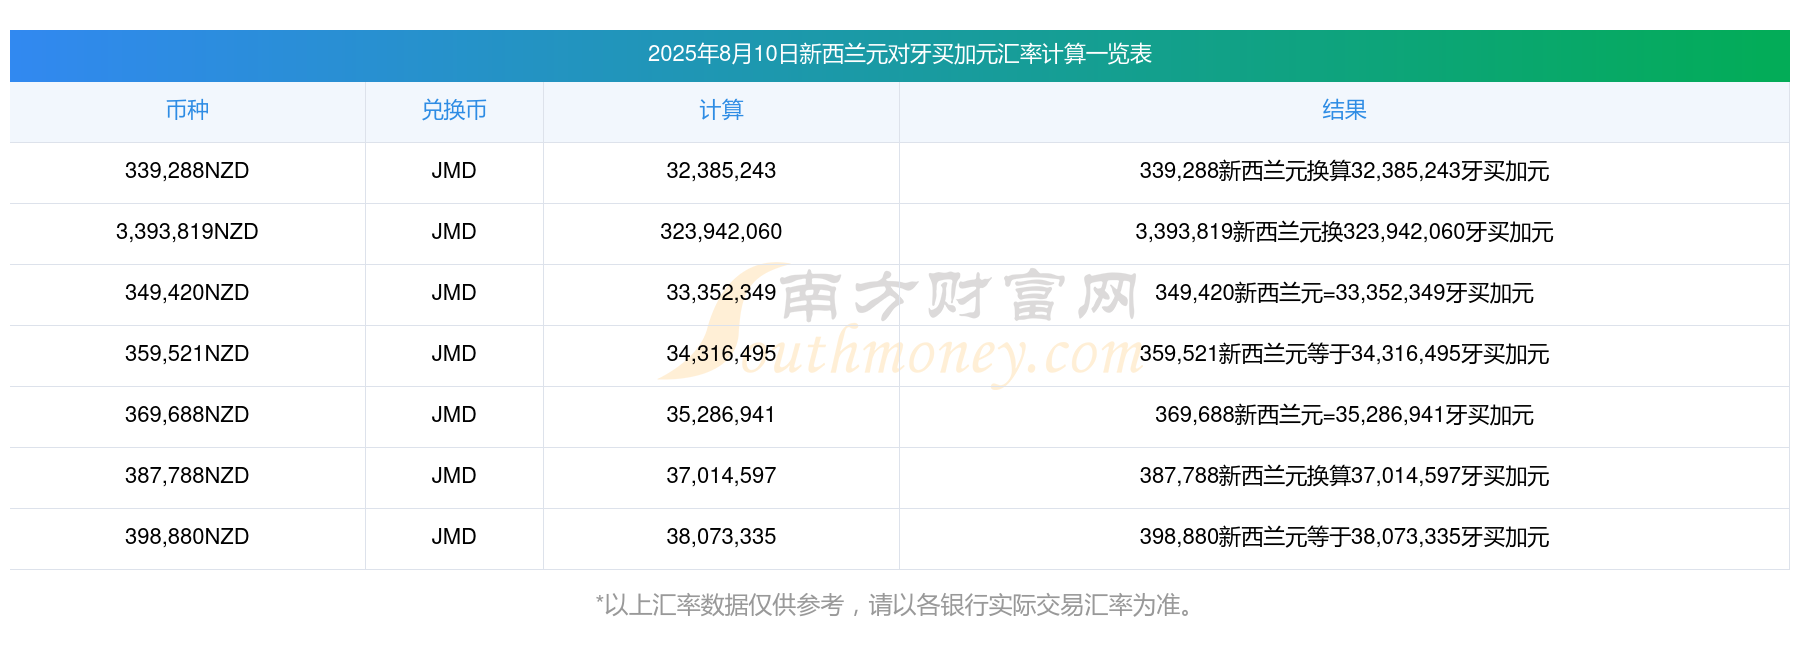
Task: Select the 3,393,819NZD cell
Action: click(x=187, y=232)
